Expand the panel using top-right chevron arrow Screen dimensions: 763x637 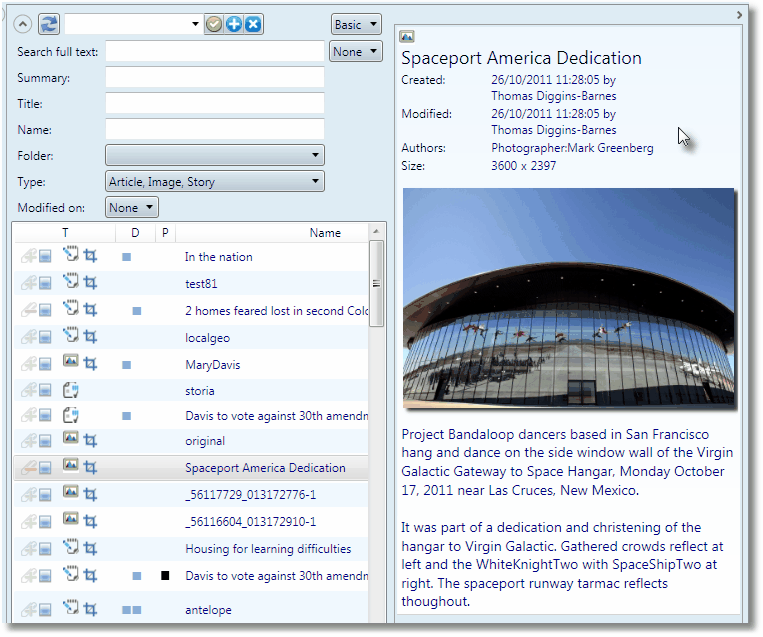tap(739, 15)
